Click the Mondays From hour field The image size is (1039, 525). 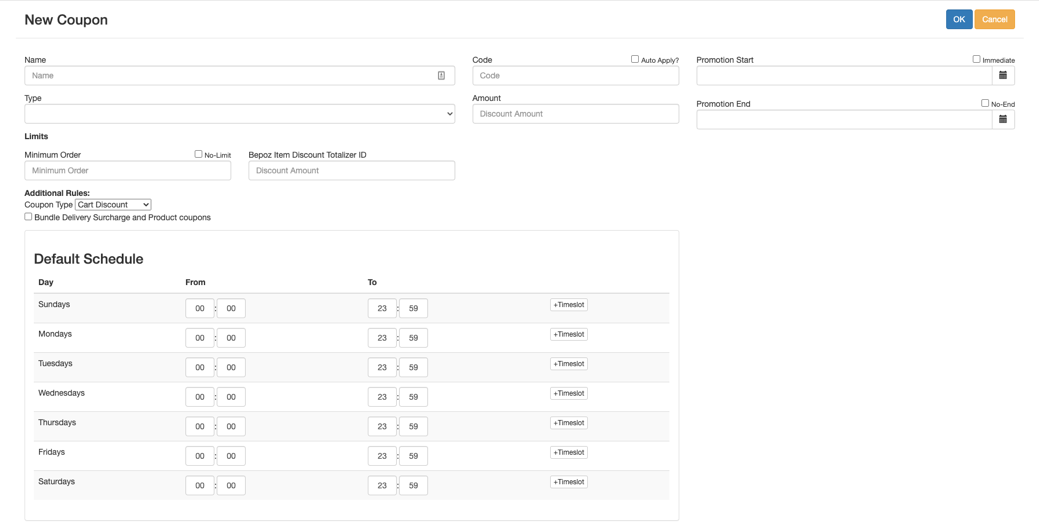(199, 338)
